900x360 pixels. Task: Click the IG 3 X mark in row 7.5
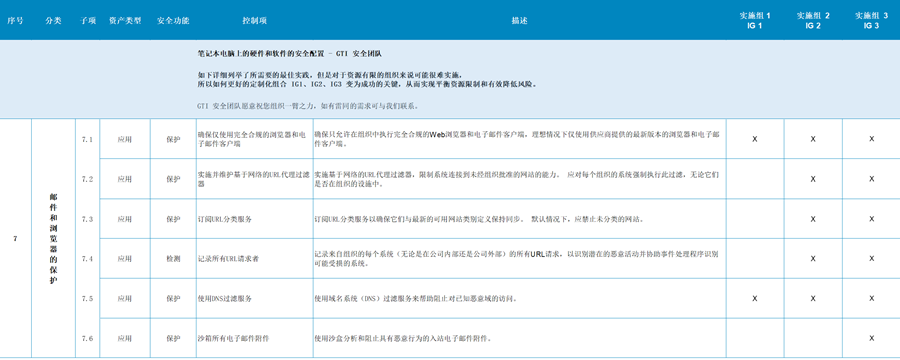click(871, 299)
